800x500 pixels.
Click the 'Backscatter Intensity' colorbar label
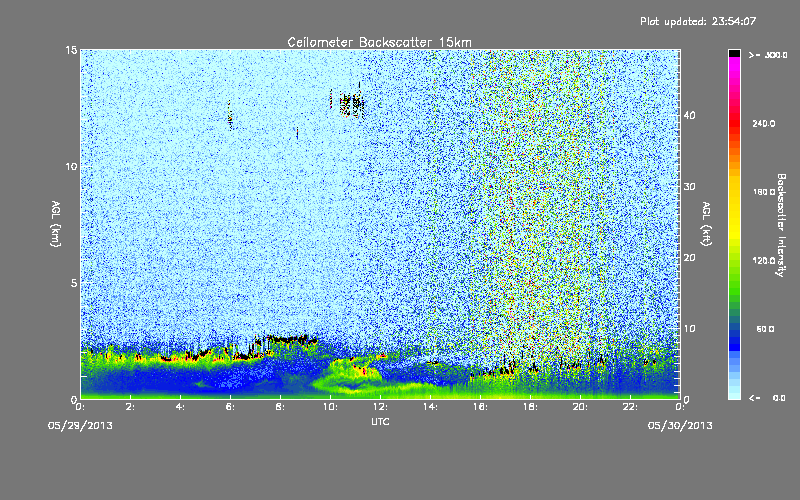click(x=781, y=225)
